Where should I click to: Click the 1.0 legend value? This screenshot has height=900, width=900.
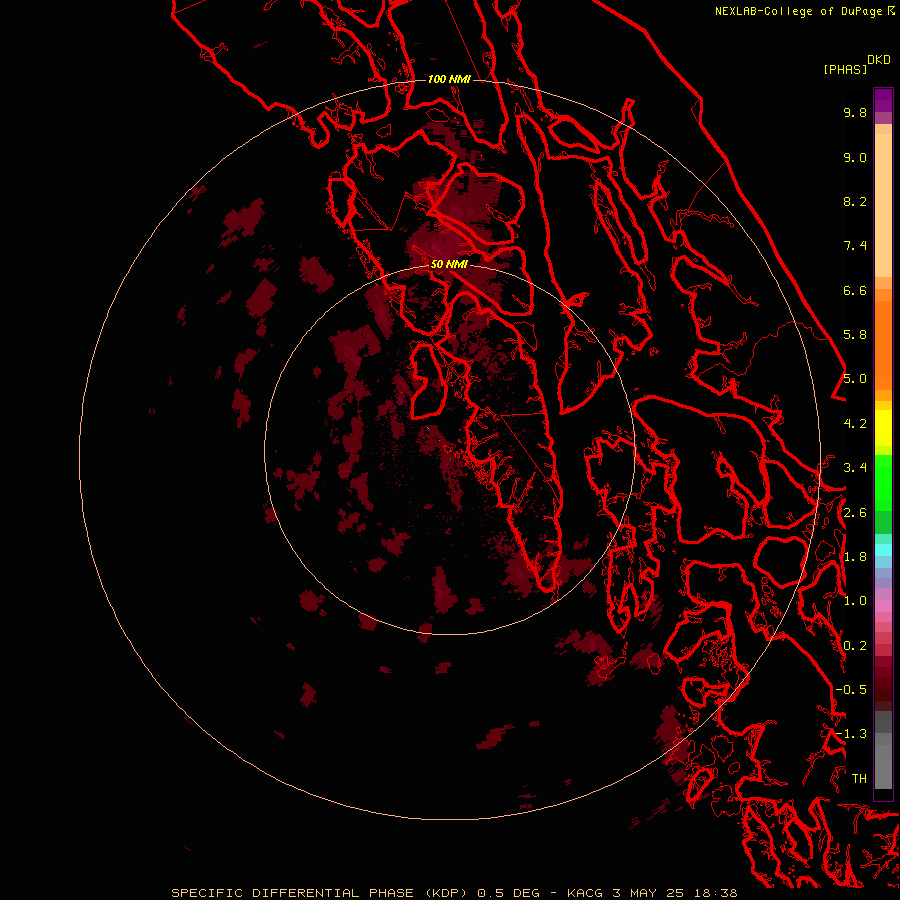pos(855,601)
